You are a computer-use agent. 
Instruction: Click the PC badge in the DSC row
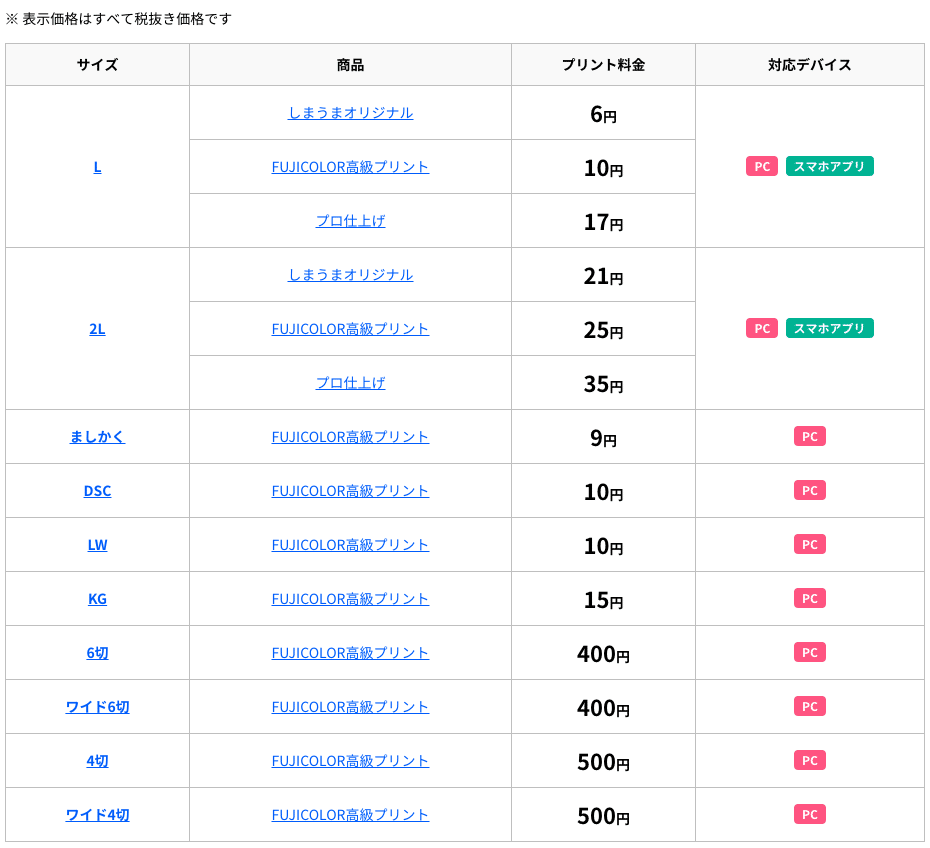point(809,490)
